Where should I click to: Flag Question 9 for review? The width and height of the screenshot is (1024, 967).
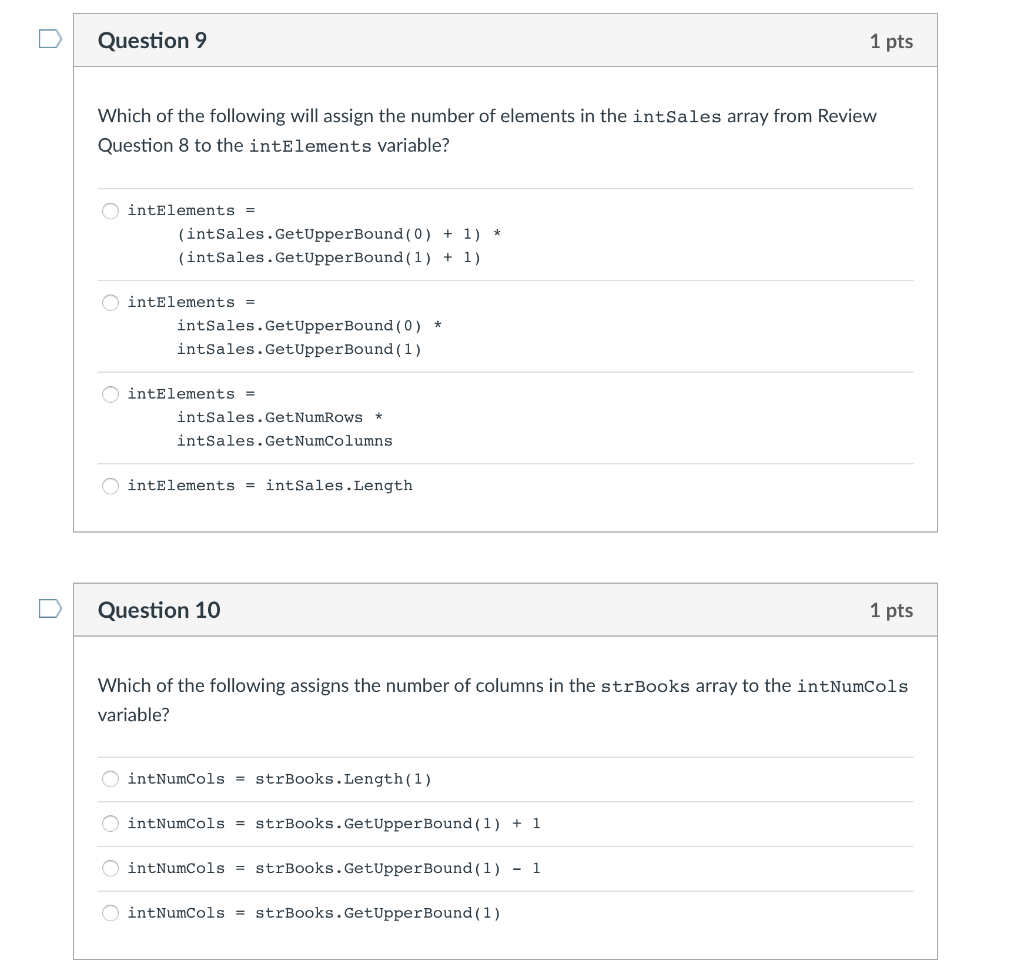pos(50,39)
